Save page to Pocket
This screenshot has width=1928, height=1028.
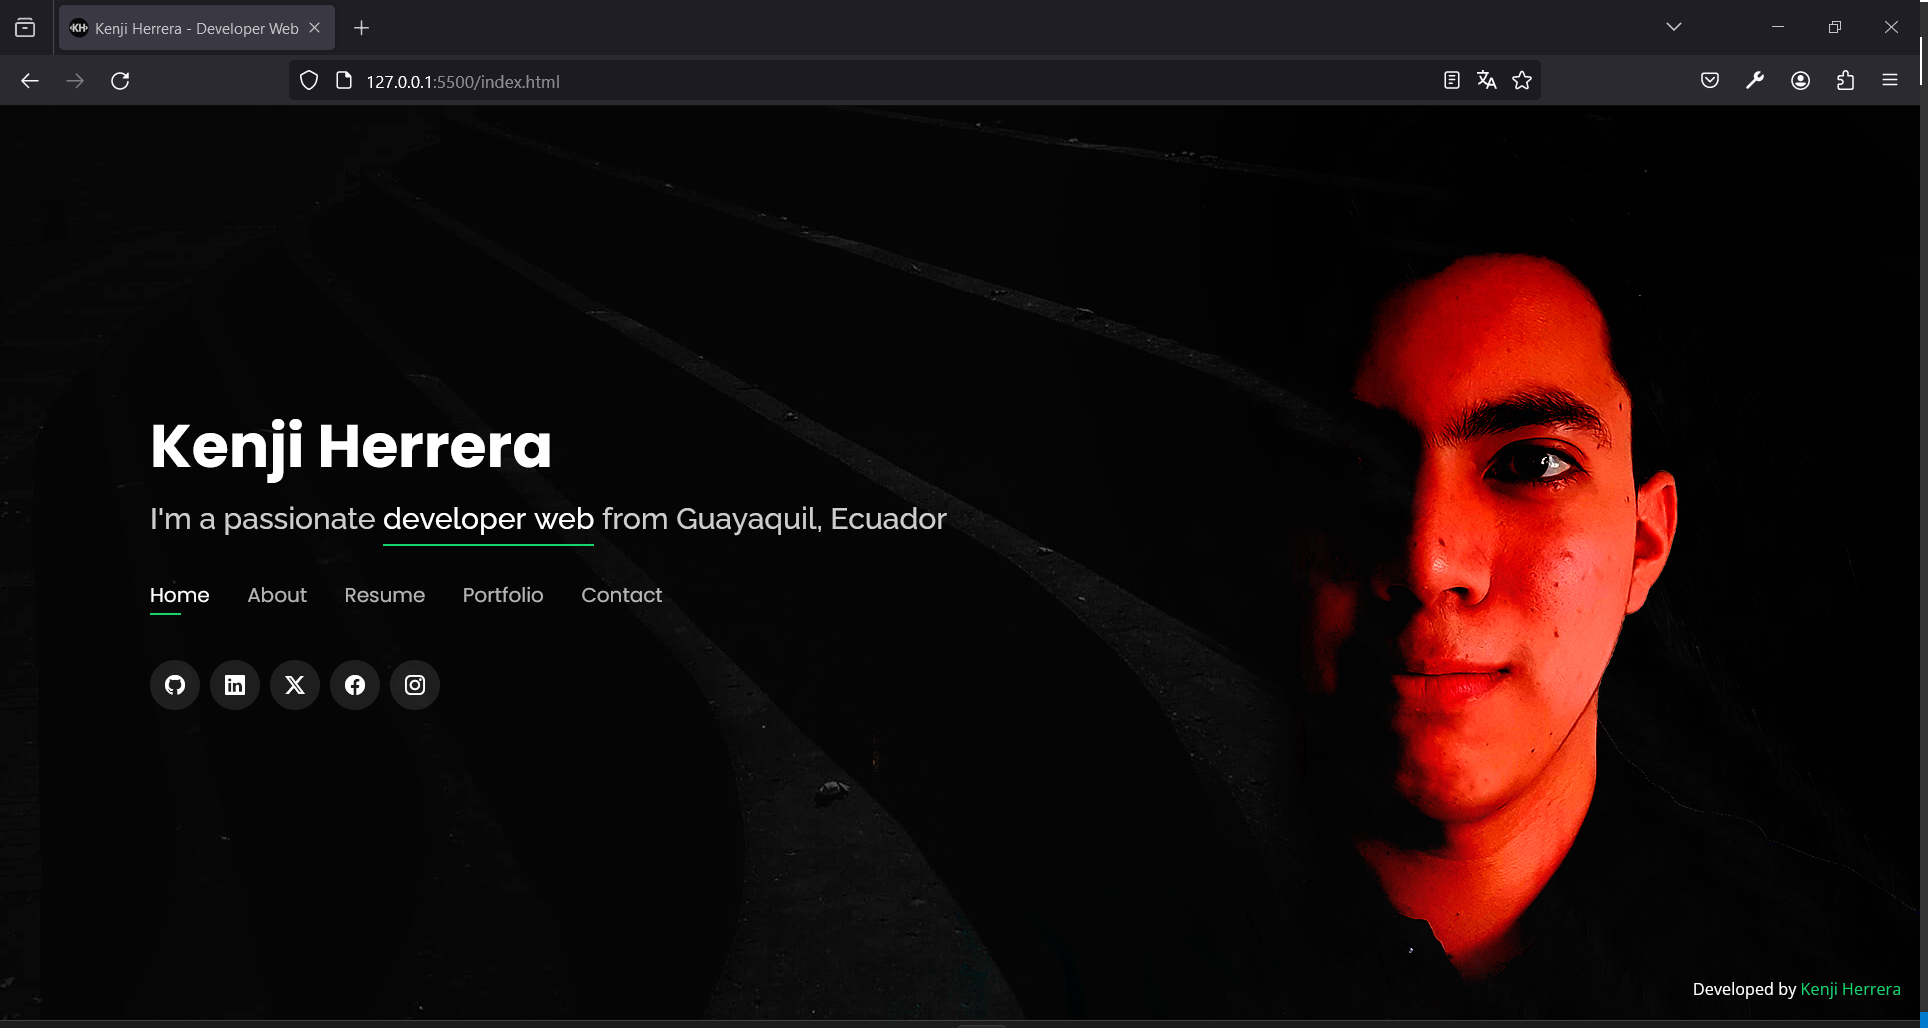pyautogui.click(x=1710, y=81)
